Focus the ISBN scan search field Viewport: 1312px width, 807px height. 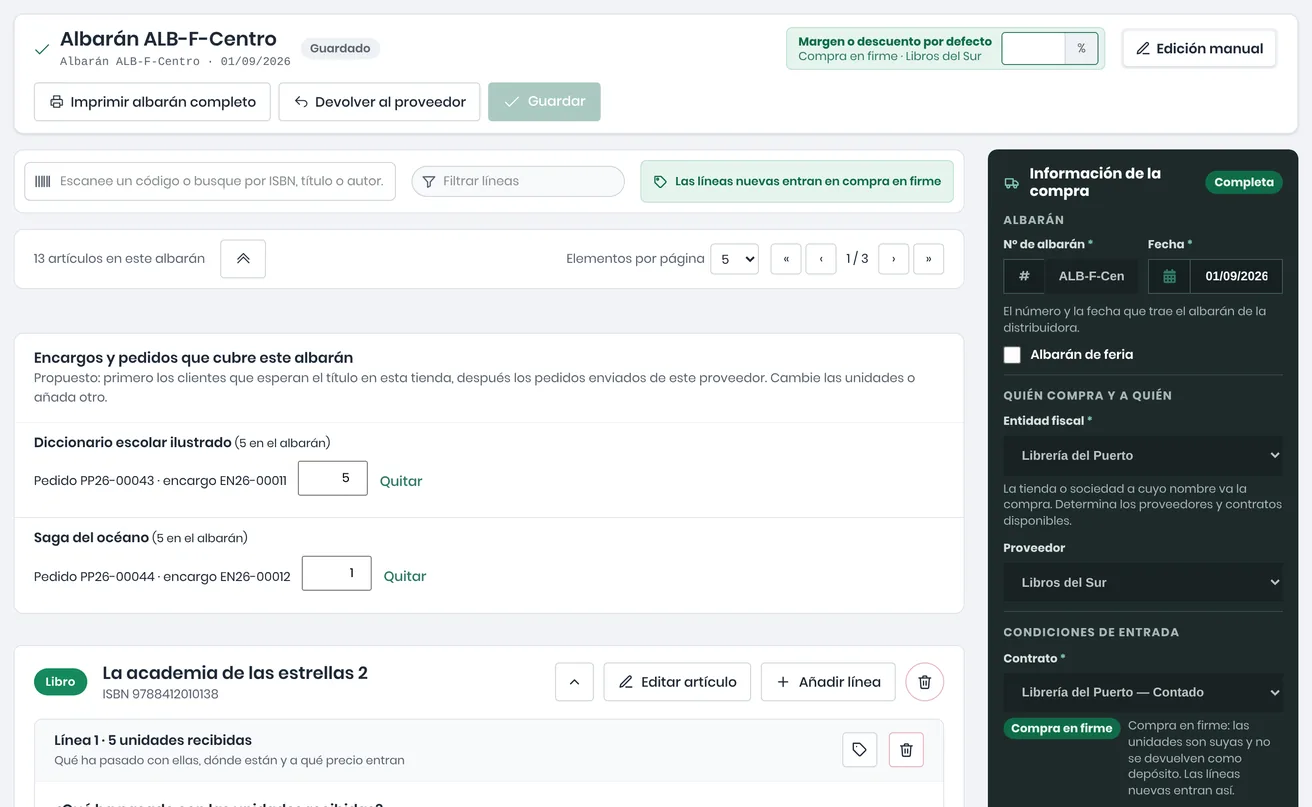click(210, 181)
